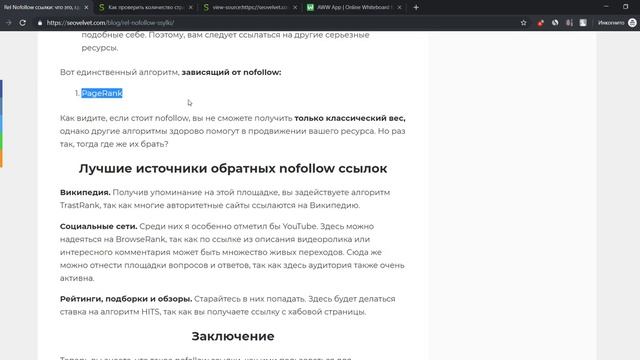
Task: Click the red extension icon
Action: point(540,23)
